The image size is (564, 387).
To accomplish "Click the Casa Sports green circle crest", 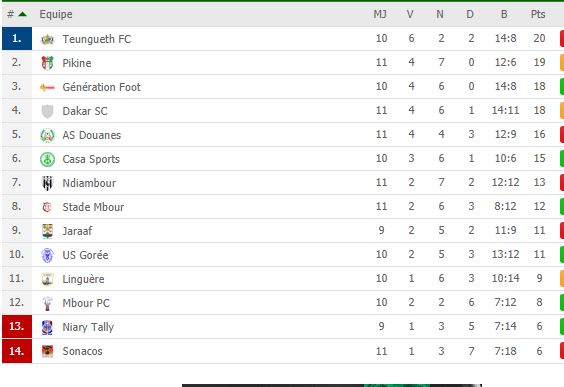I will [x=47, y=159].
